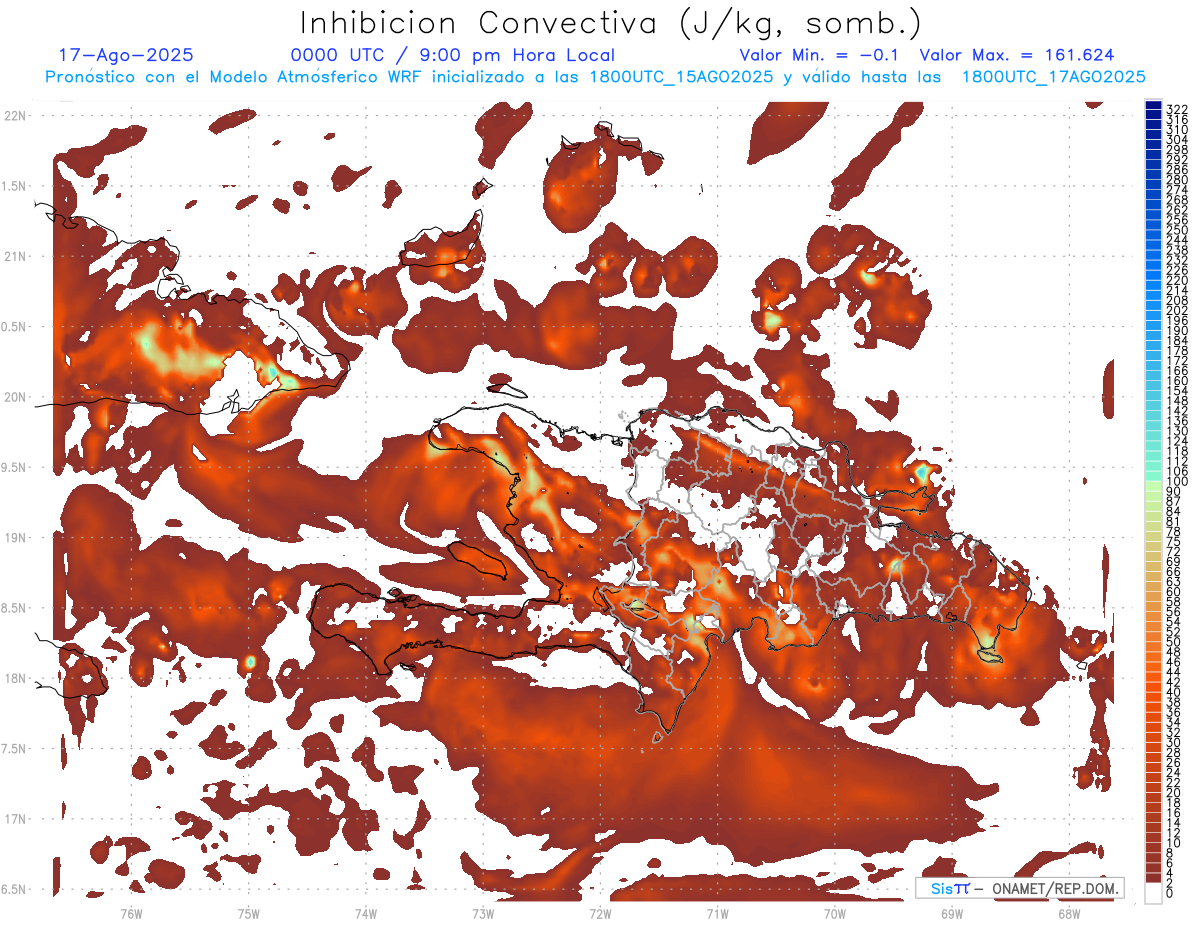
Task: Click the legend value '60' on color scale
Action: (1173, 591)
